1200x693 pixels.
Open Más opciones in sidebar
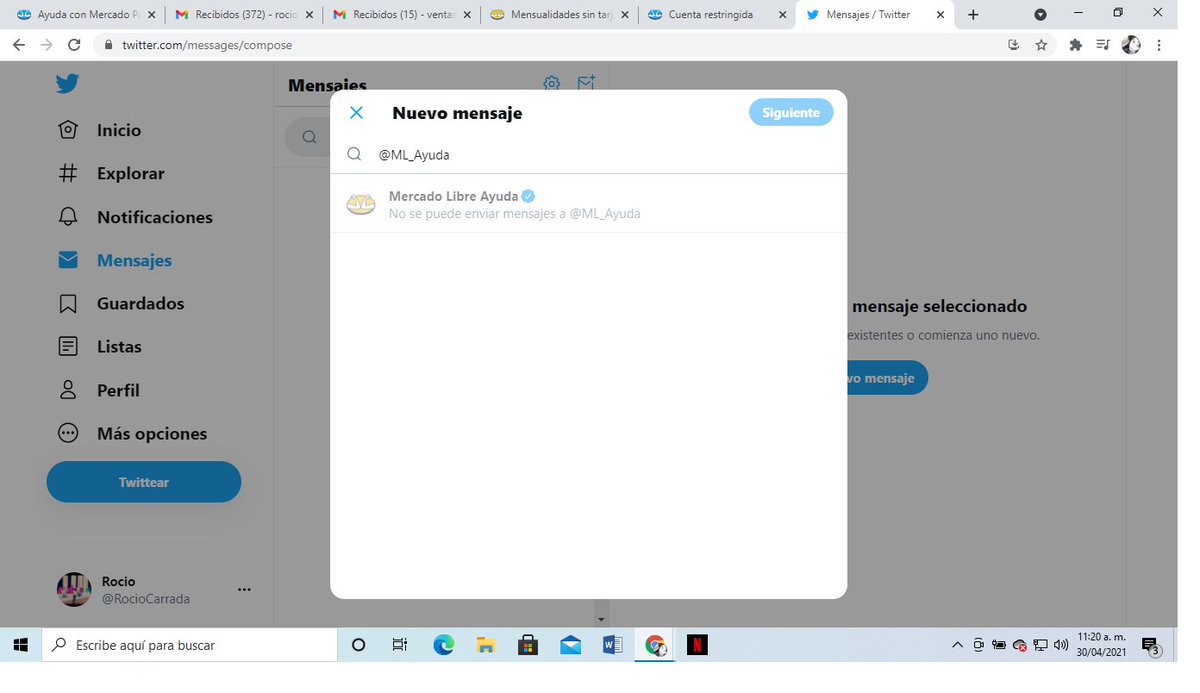(x=132, y=433)
